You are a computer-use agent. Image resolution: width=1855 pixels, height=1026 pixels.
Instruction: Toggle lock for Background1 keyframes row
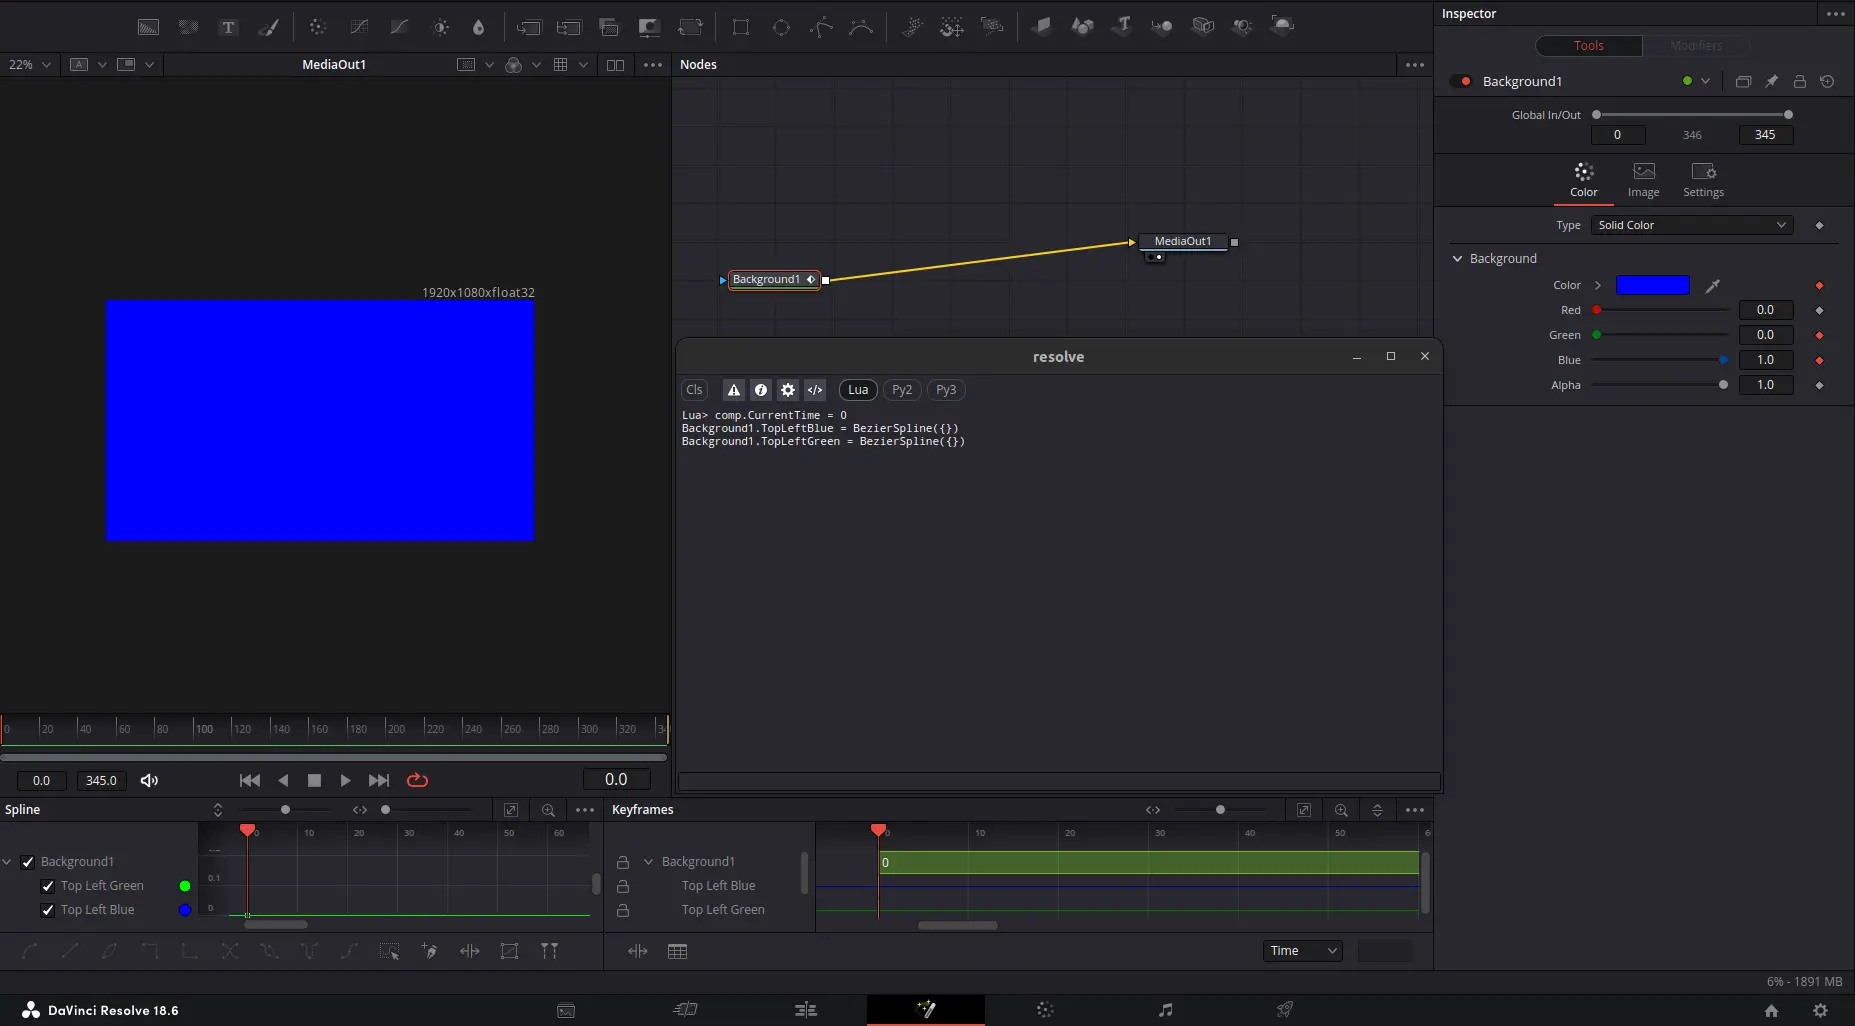[x=623, y=862]
